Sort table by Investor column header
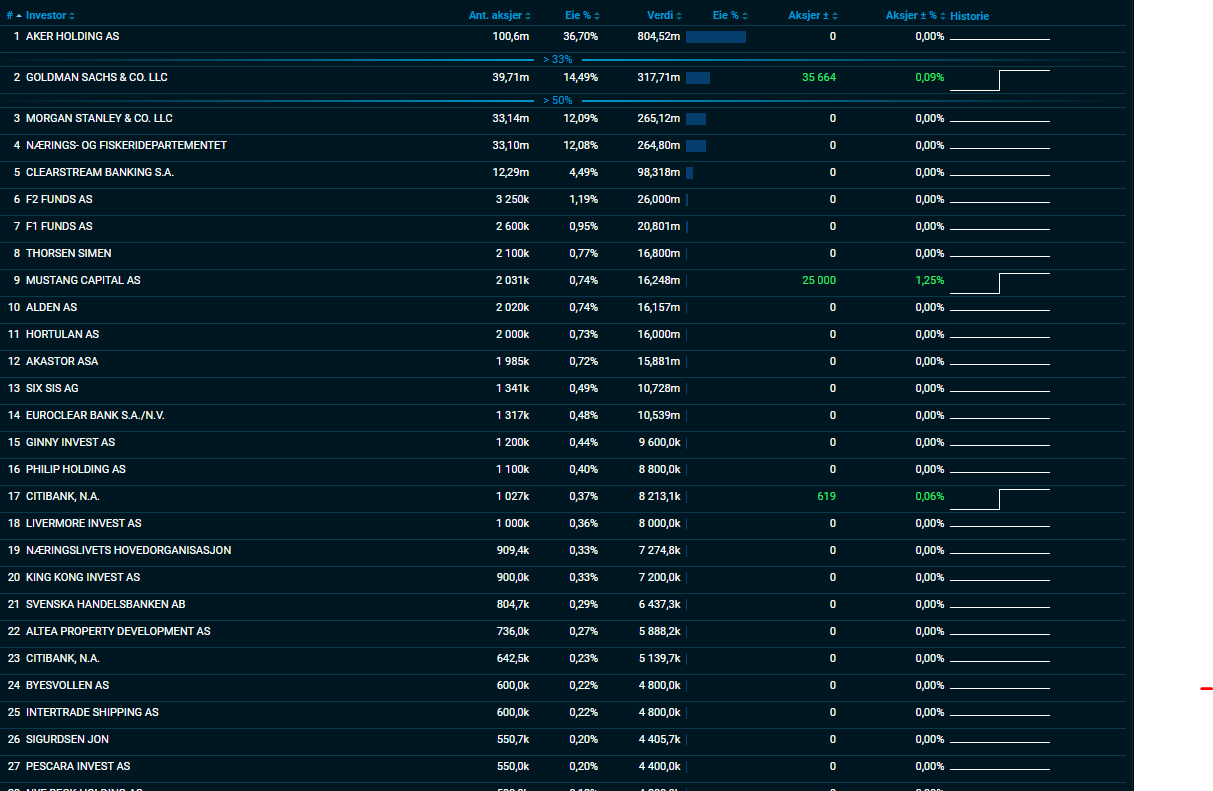This screenshot has width=1213, height=791. click(x=49, y=16)
